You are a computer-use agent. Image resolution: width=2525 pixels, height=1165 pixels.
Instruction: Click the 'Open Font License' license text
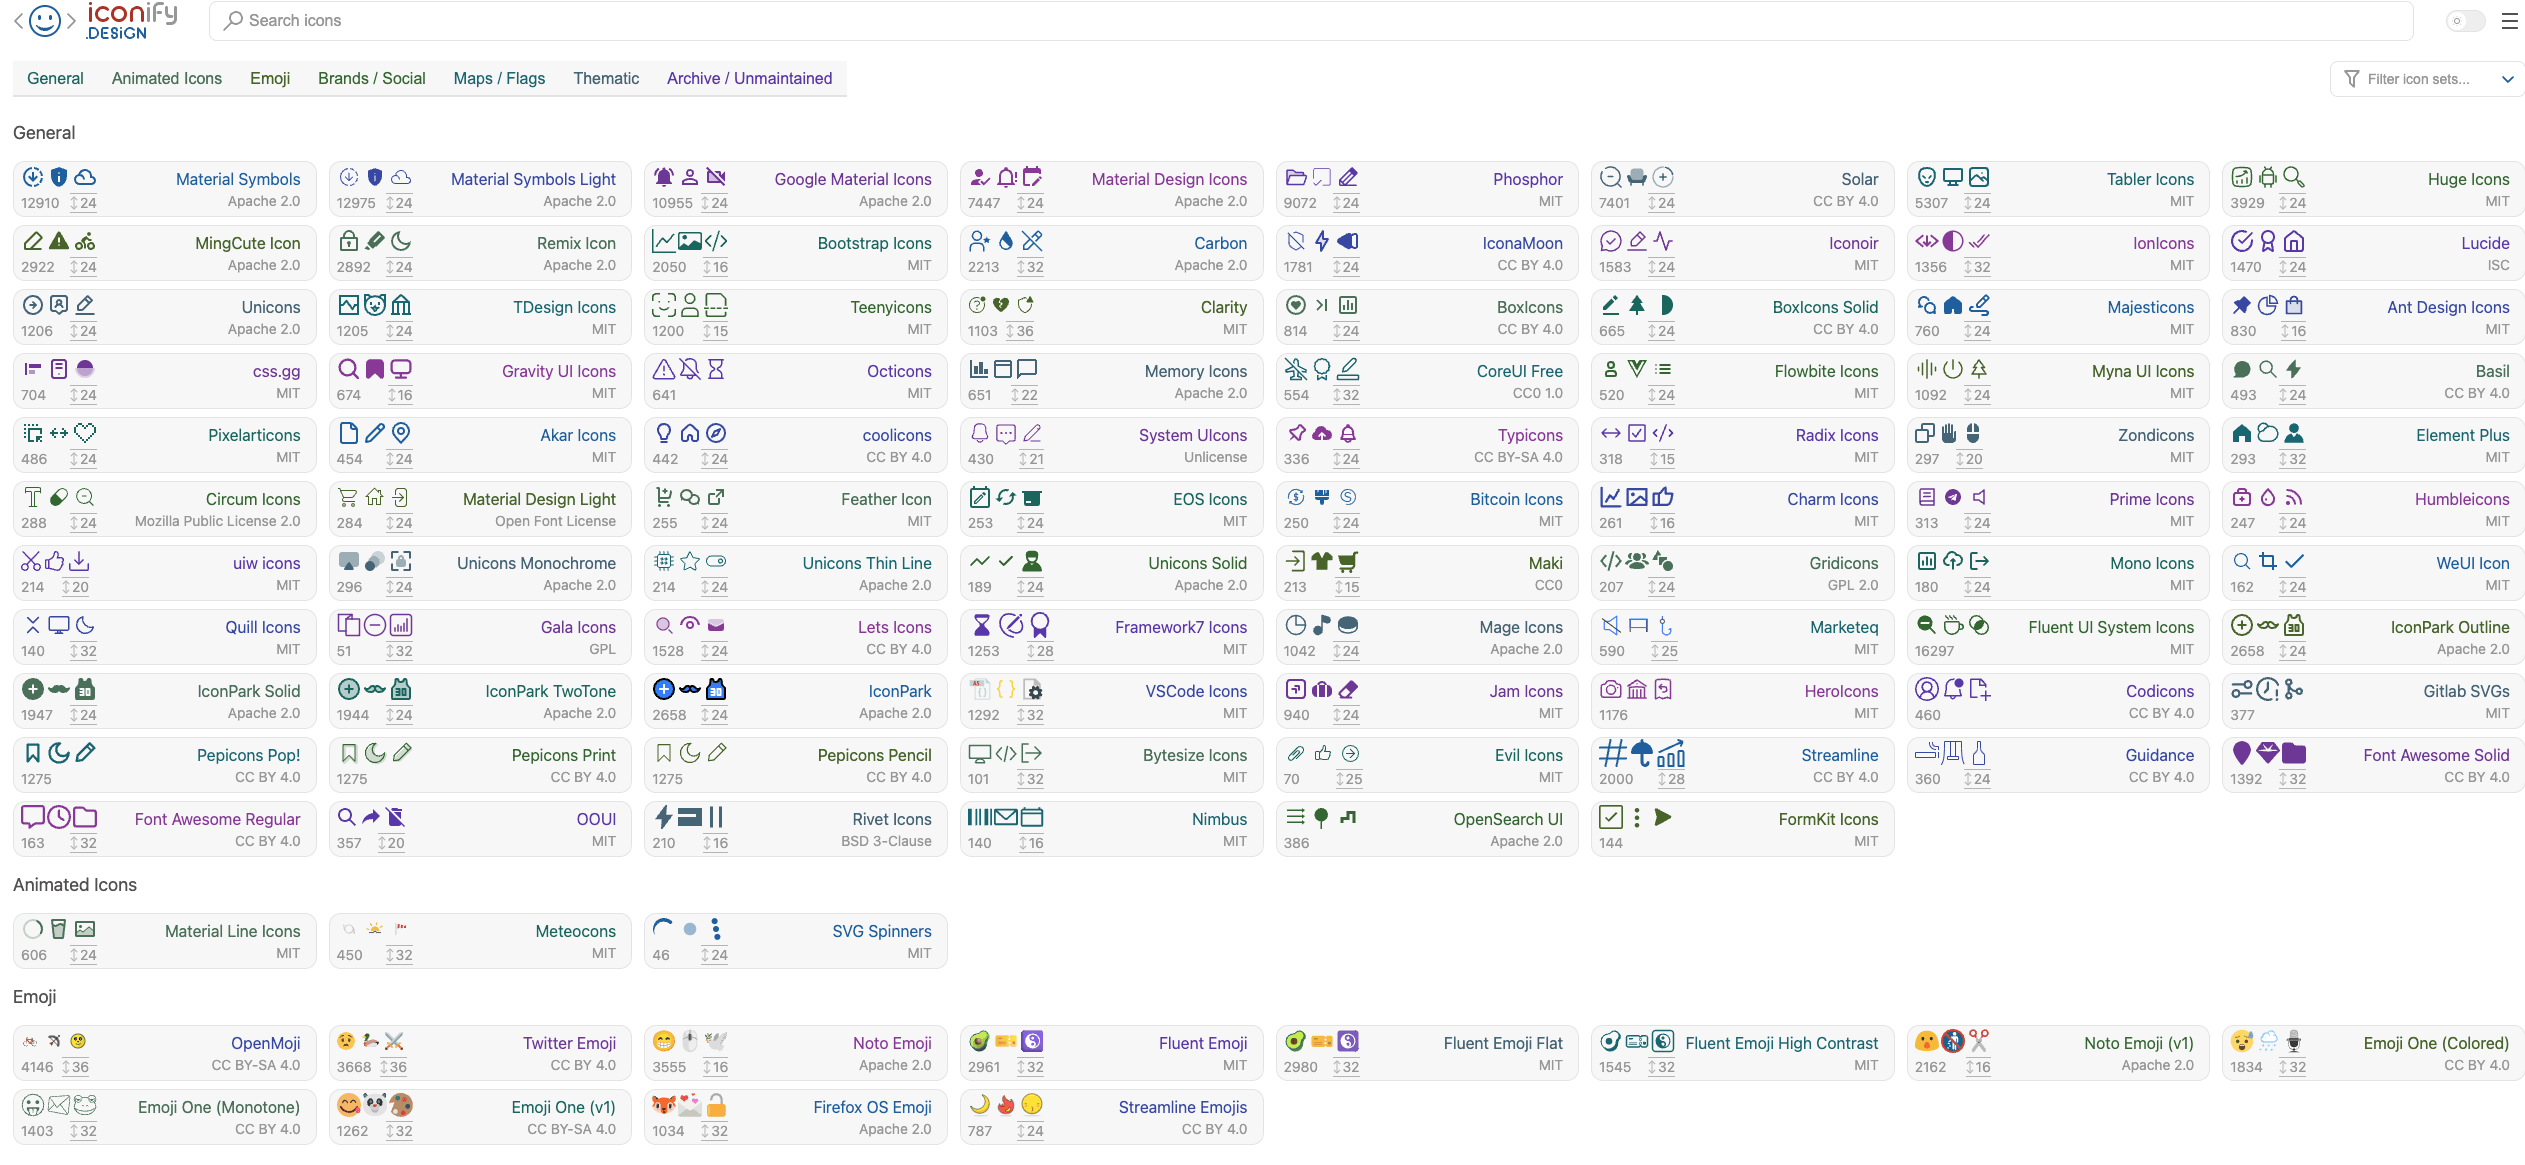[x=555, y=521]
